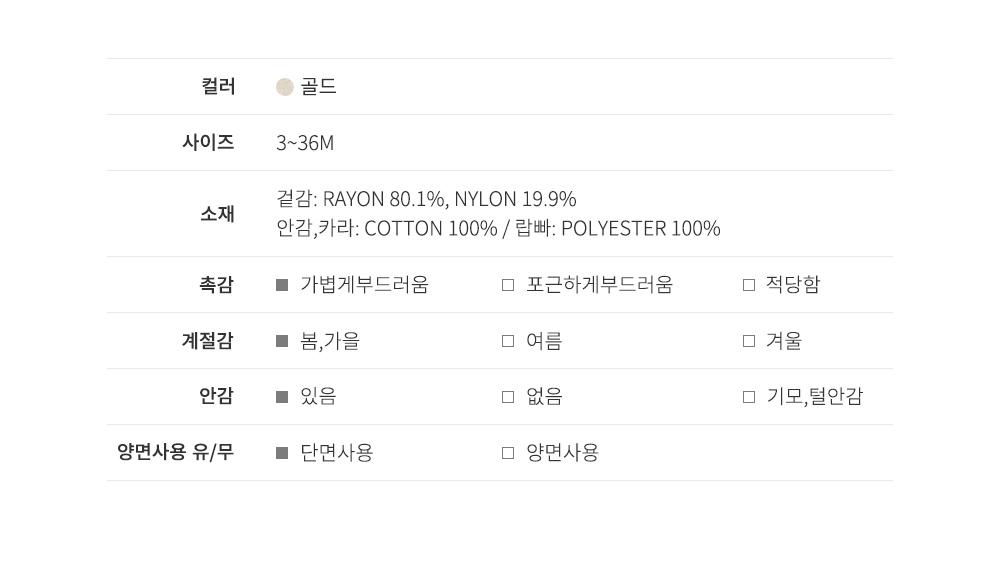1000x564 pixels.
Task: Click the 컬러 row label
Action: click(x=218, y=87)
